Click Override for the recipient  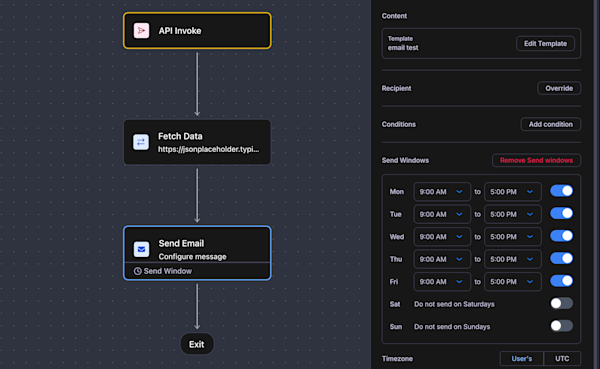559,88
